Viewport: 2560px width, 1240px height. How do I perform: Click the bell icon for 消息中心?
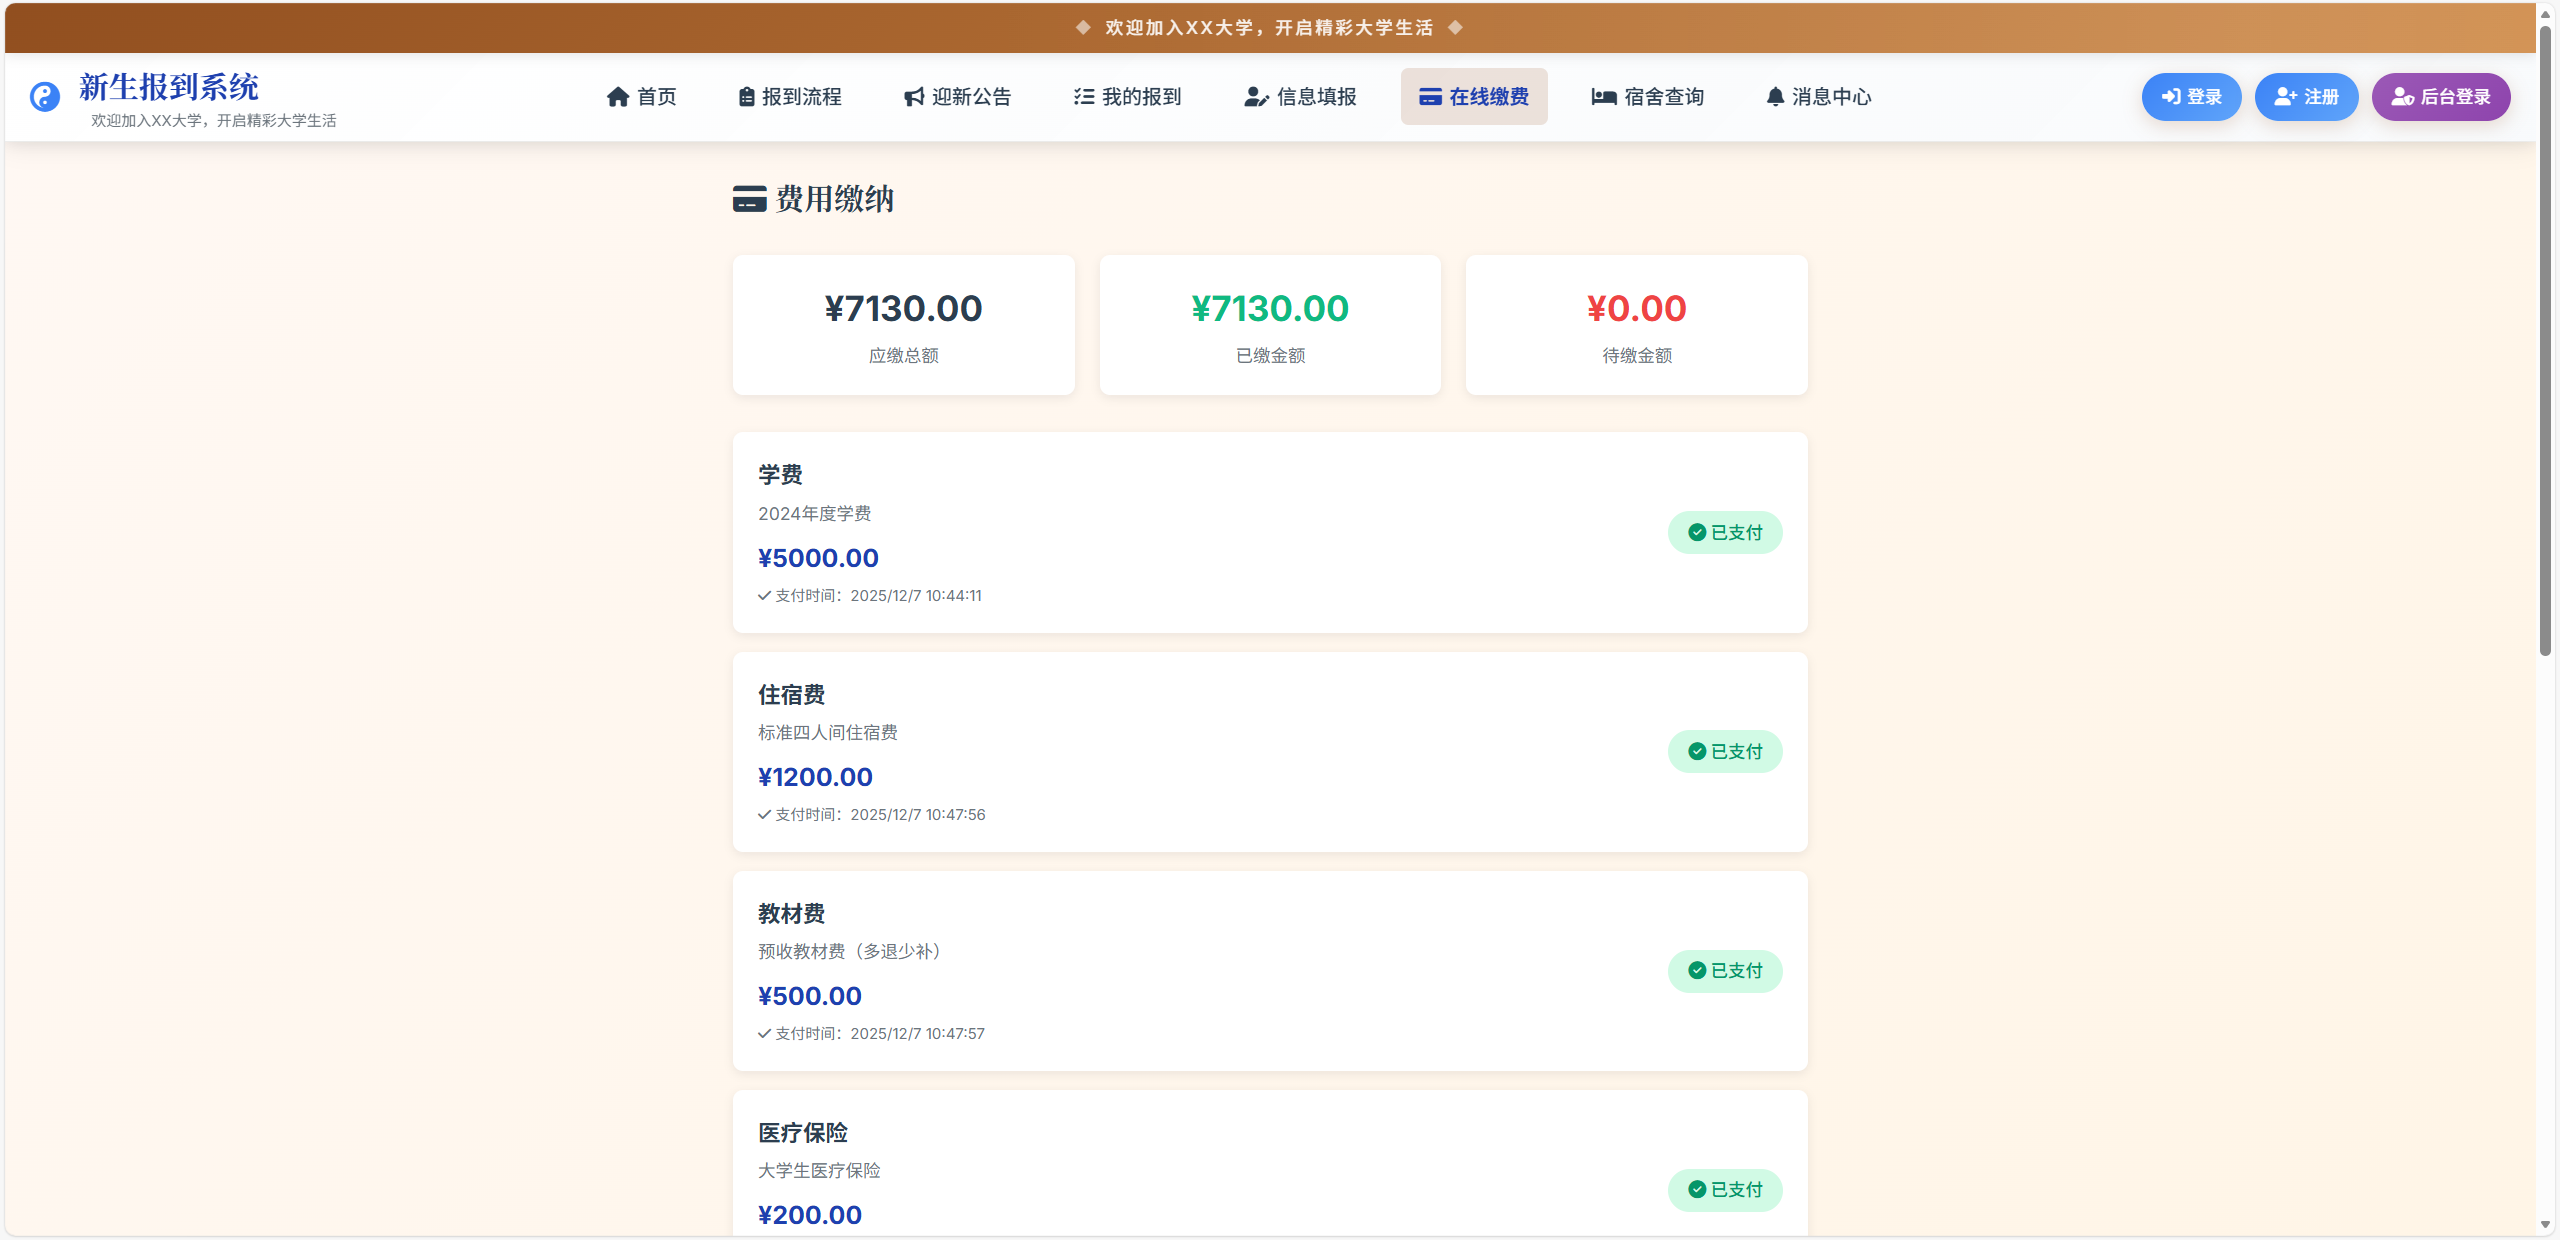coord(1775,97)
